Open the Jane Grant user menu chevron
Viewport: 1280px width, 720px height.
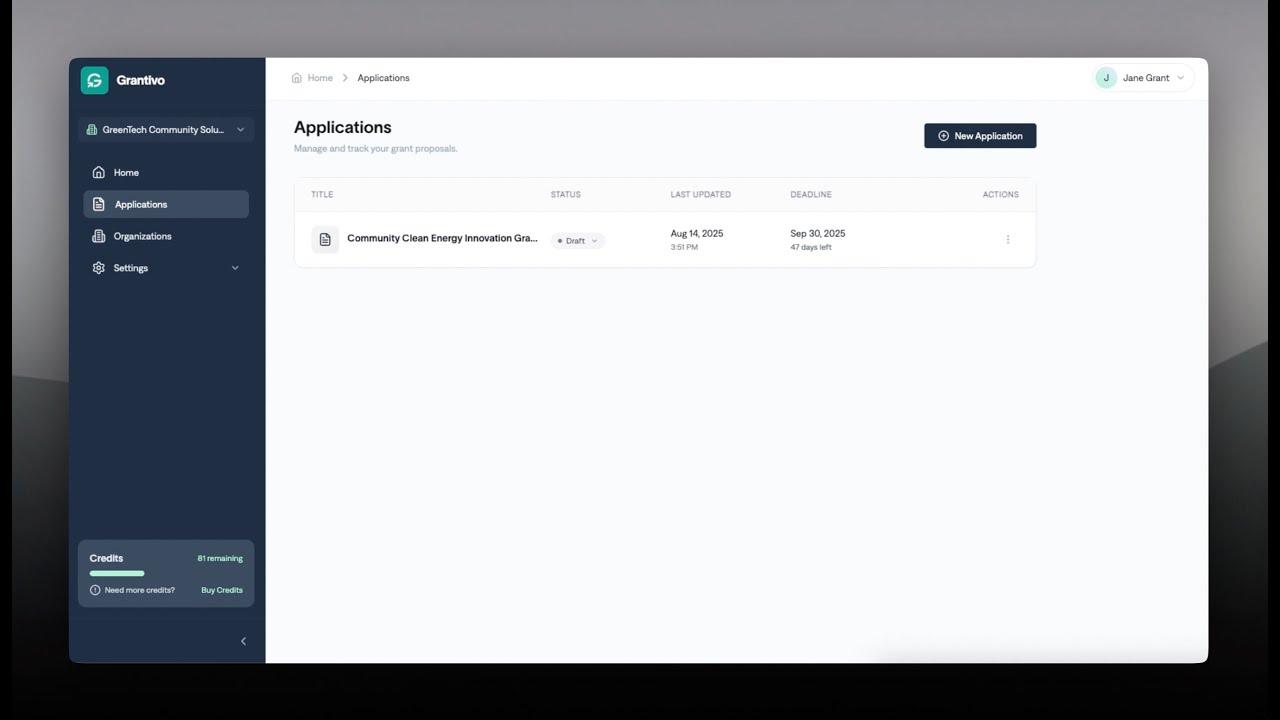coord(1180,78)
